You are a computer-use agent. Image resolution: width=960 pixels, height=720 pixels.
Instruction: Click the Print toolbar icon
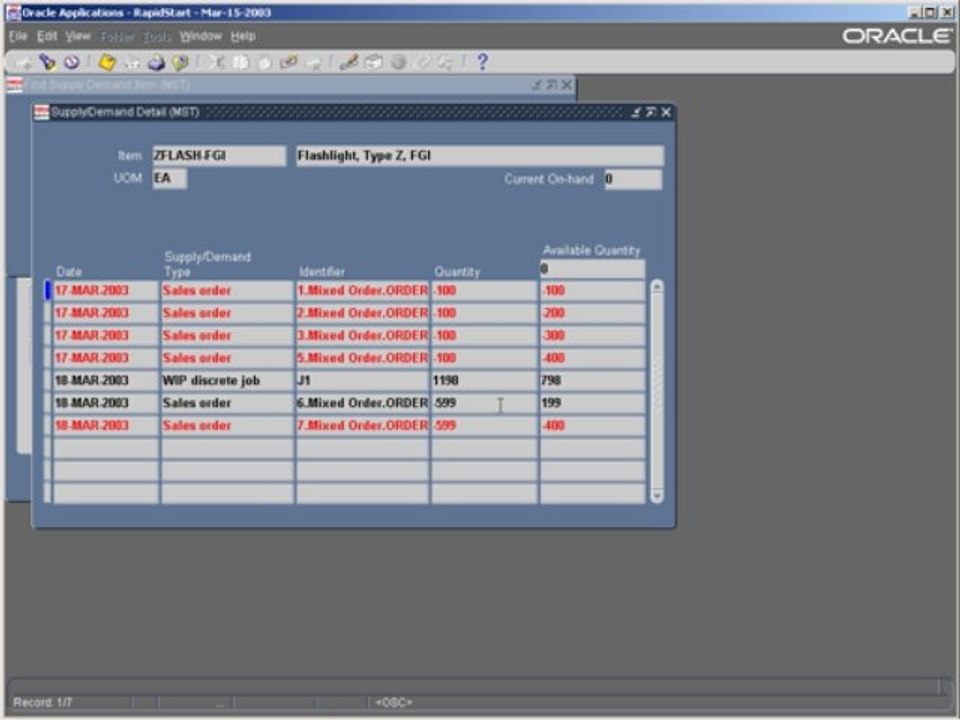[x=156, y=62]
